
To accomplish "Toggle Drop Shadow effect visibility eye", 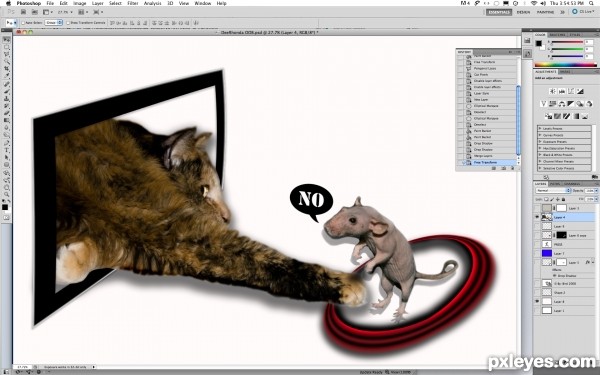I will click(x=555, y=276).
